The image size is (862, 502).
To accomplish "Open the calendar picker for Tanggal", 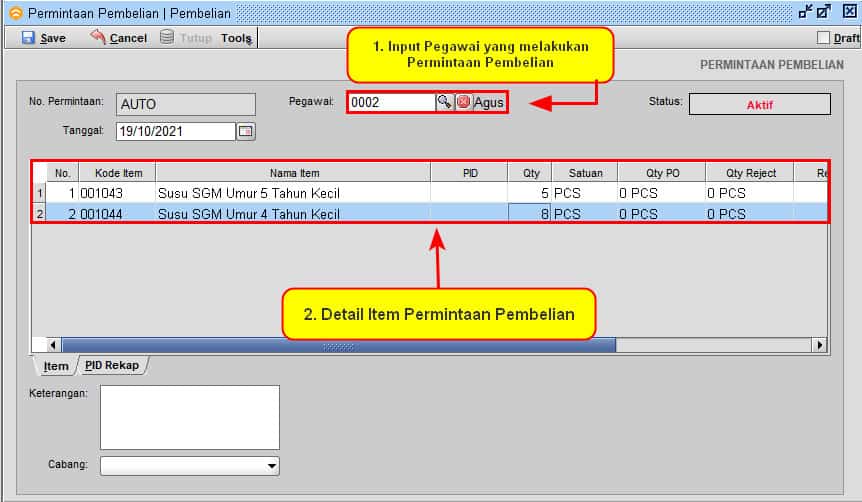I will coord(245,131).
